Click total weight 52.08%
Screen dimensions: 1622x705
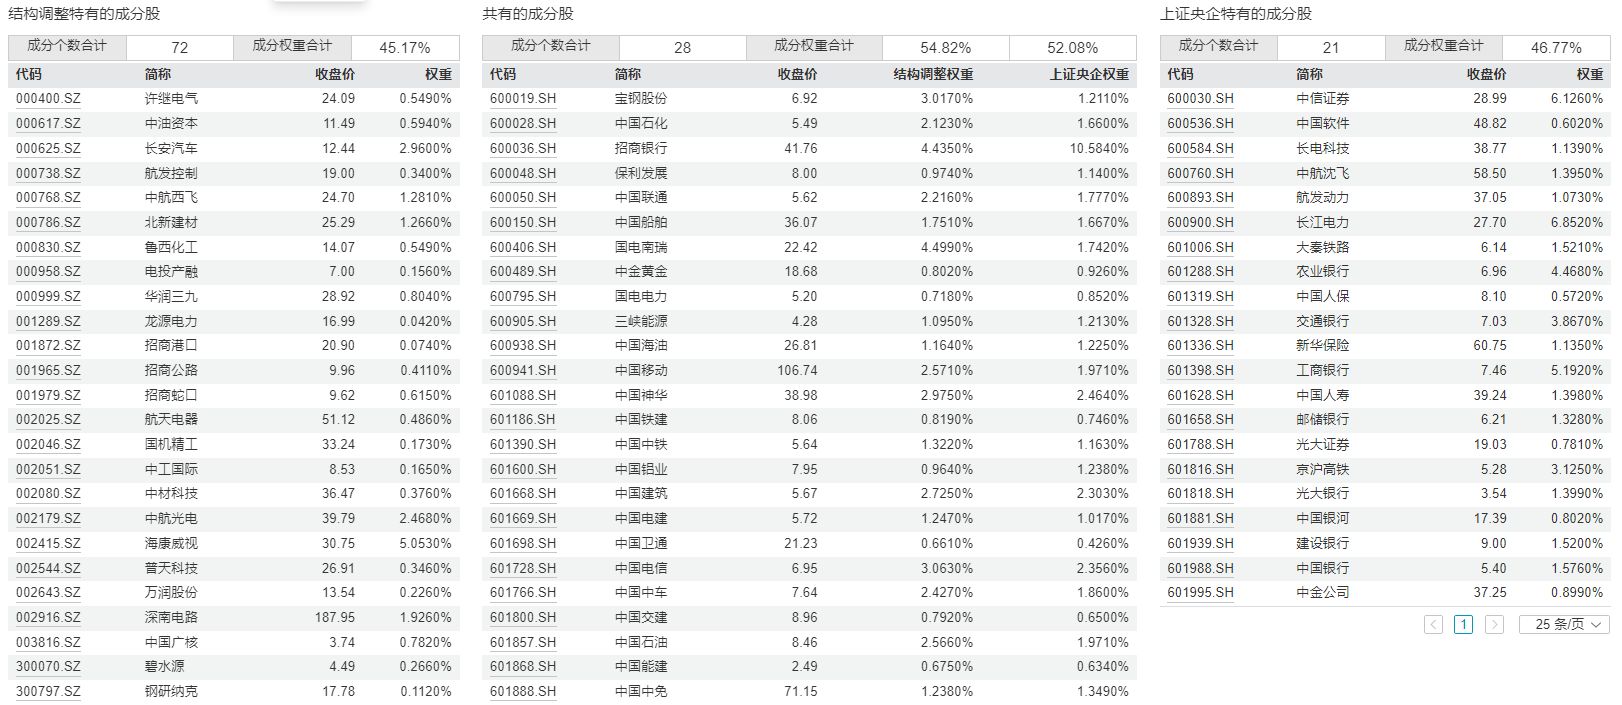pos(1073,48)
